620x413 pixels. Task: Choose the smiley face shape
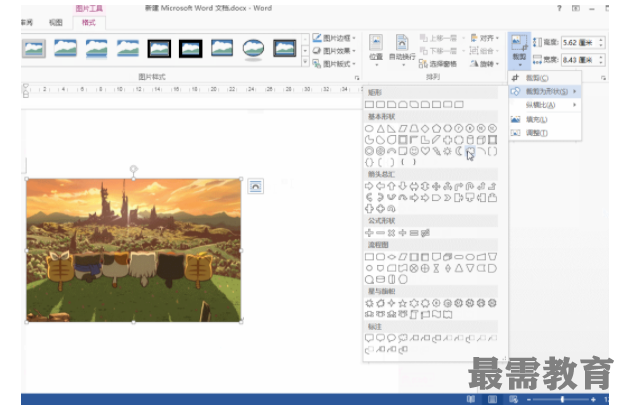(414, 151)
